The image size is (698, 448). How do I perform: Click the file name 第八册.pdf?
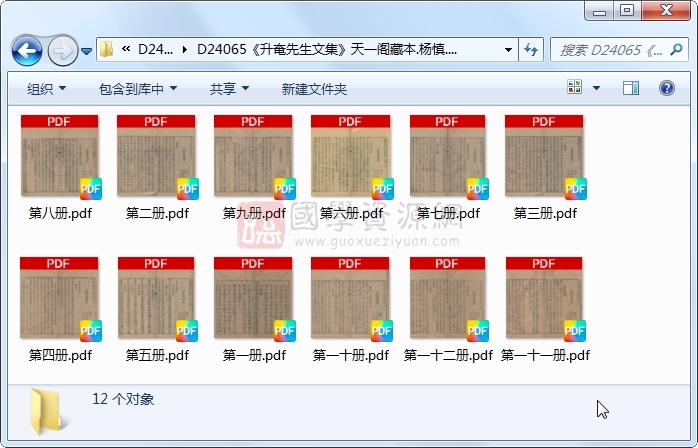coord(60,213)
